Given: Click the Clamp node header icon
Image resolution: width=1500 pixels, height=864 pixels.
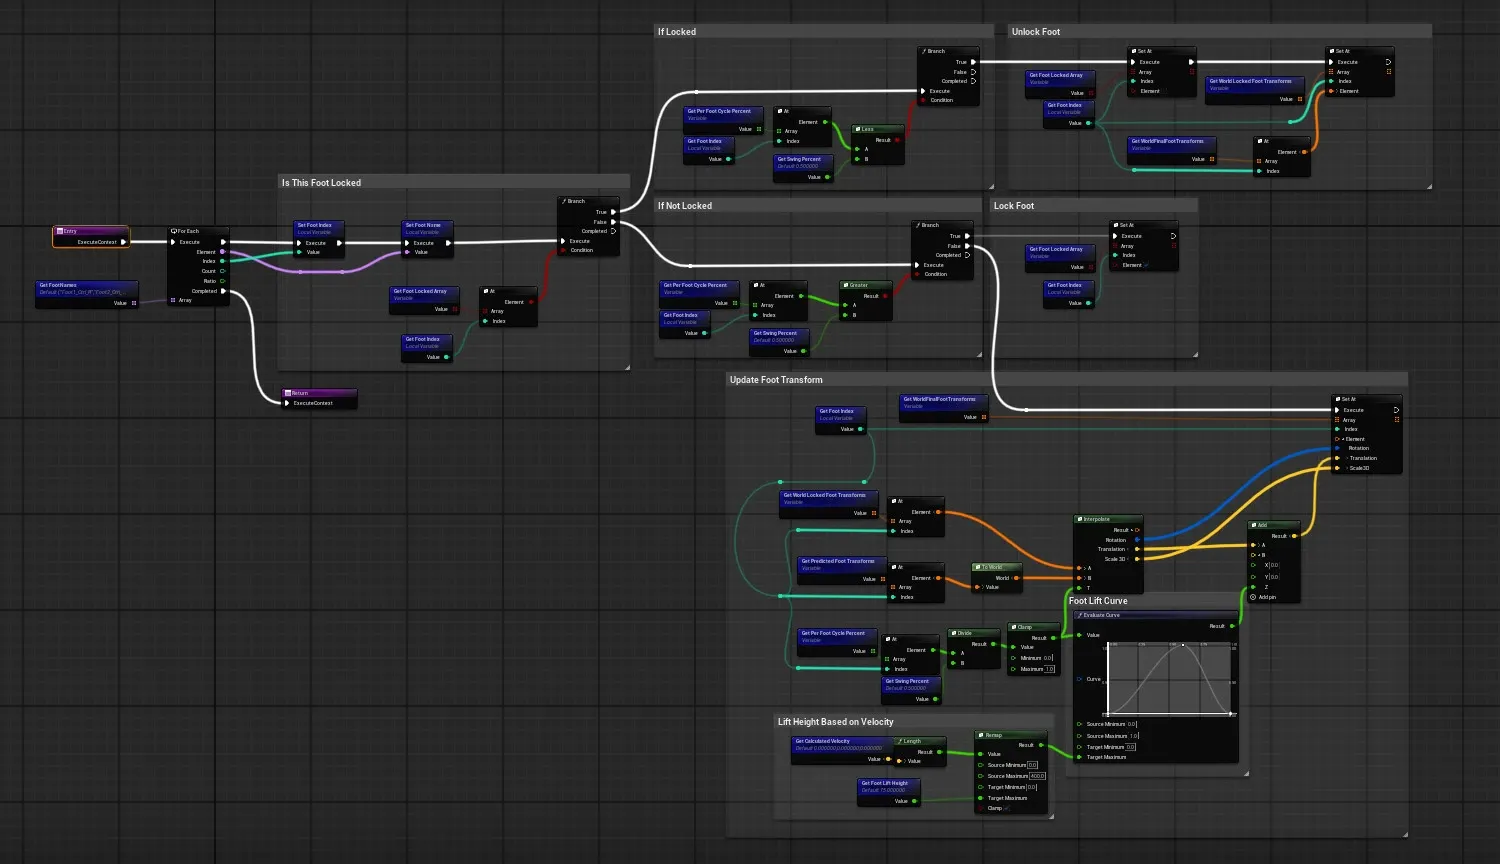Looking at the screenshot, I should [1014, 627].
